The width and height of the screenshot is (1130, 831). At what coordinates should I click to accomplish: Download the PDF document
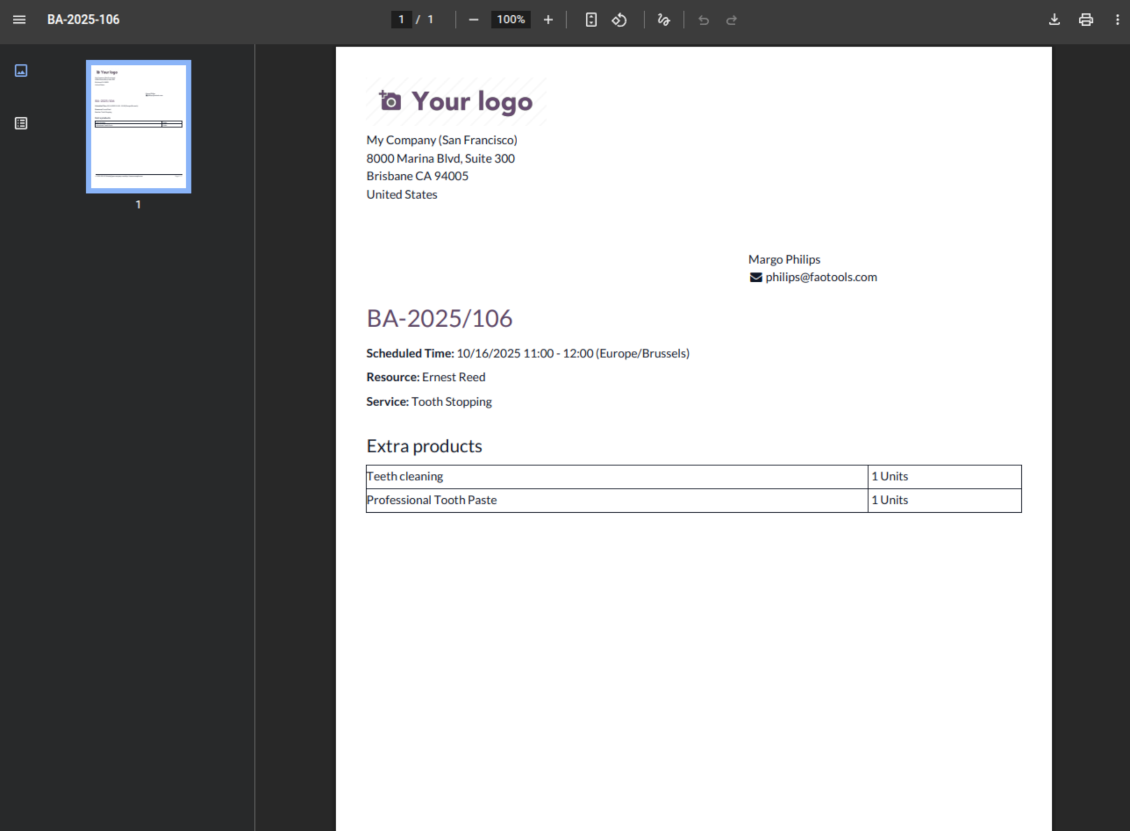click(x=1054, y=19)
